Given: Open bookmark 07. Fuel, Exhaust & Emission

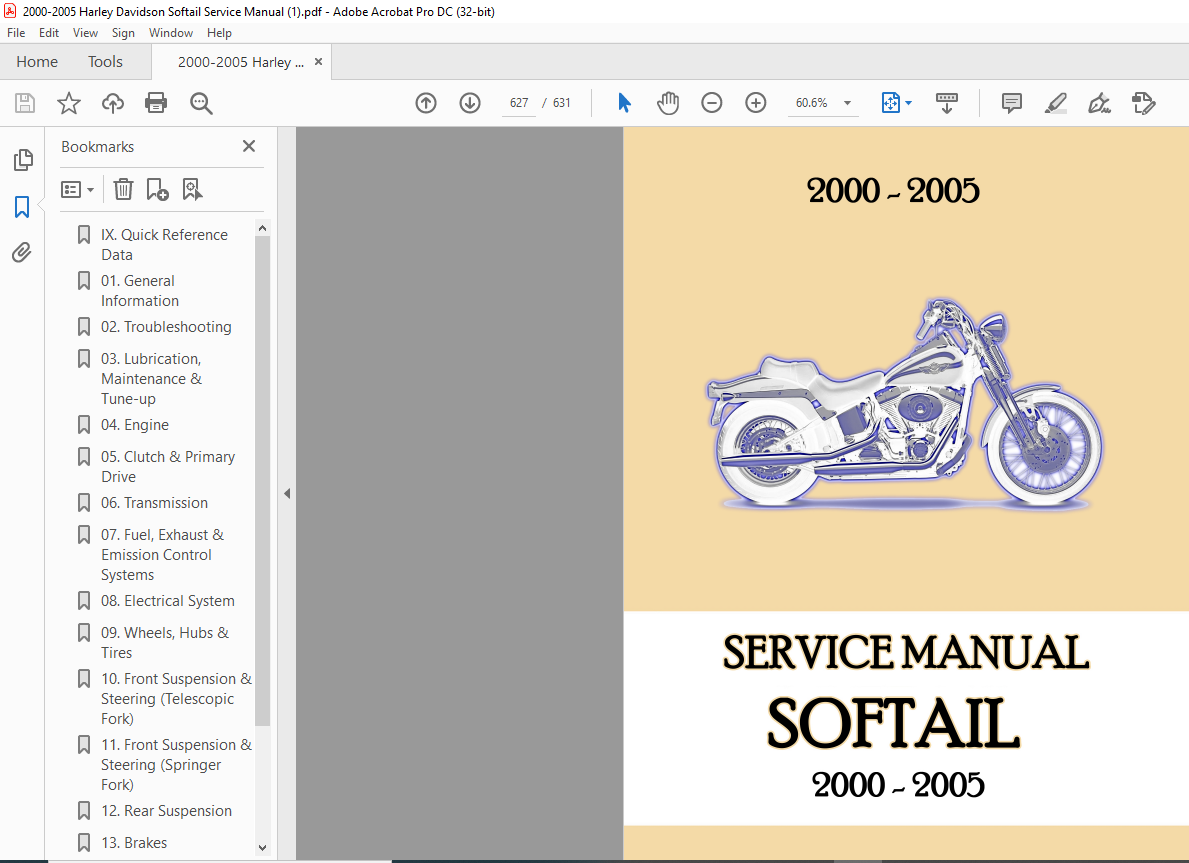Looking at the screenshot, I should [x=162, y=554].
